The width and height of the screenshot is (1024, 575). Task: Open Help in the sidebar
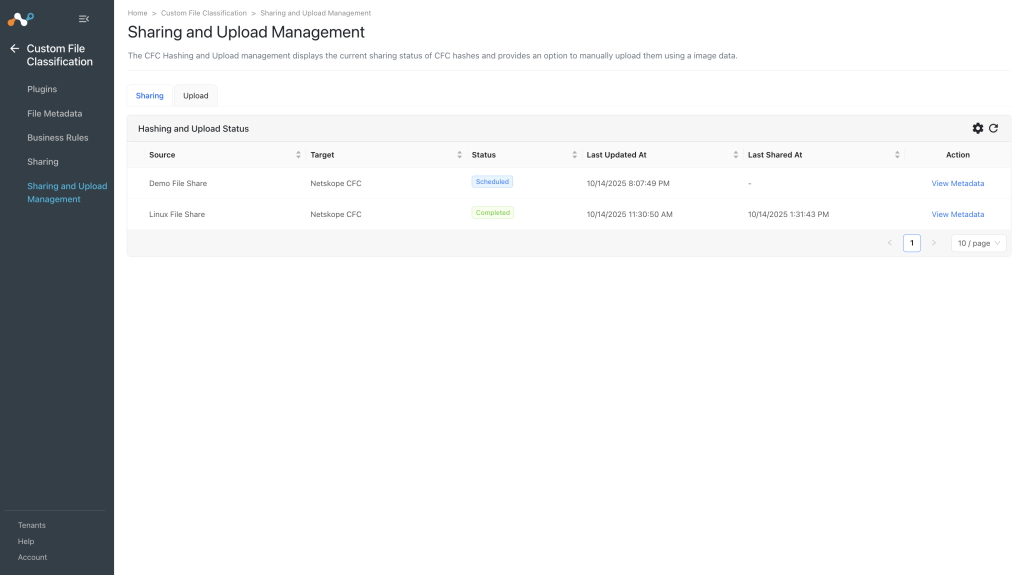(x=25, y=542)
